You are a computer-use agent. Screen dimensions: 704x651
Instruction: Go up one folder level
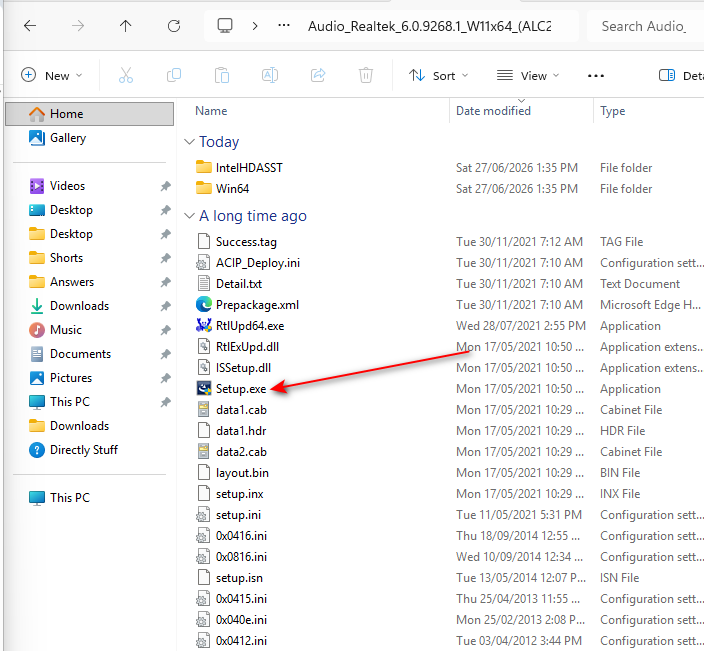coord(126,26)
